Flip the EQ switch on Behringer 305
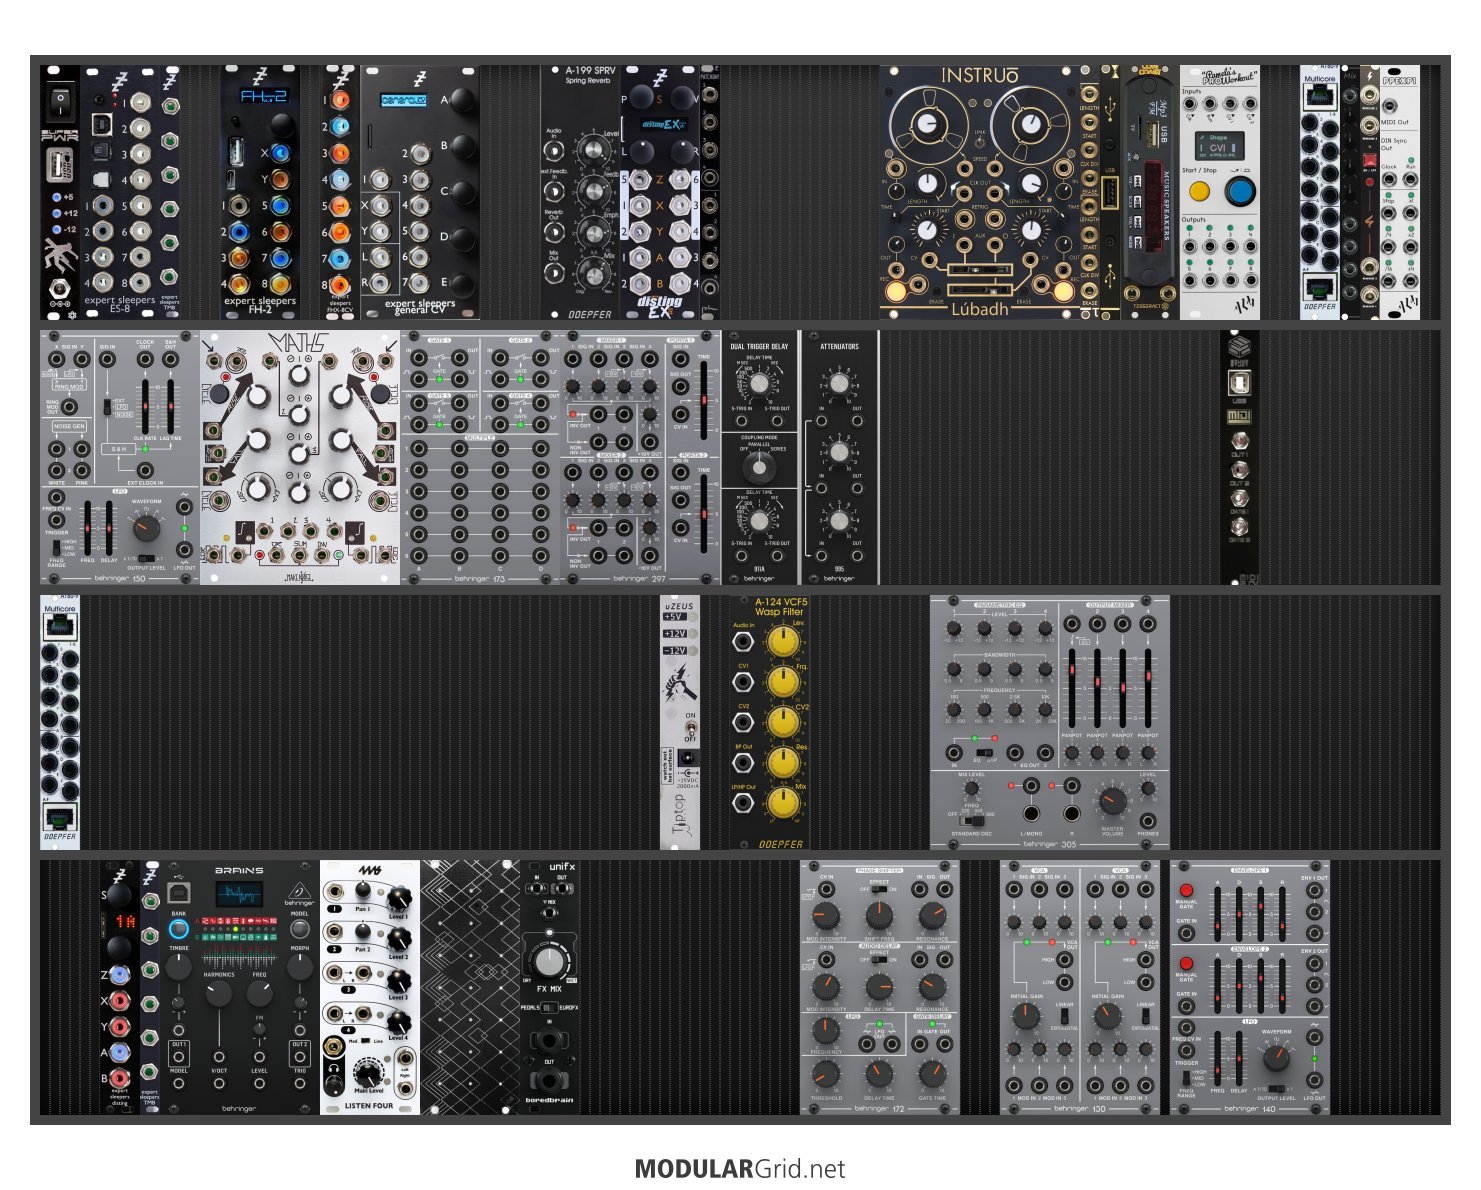1481x1190 pixels. (984, 752)
